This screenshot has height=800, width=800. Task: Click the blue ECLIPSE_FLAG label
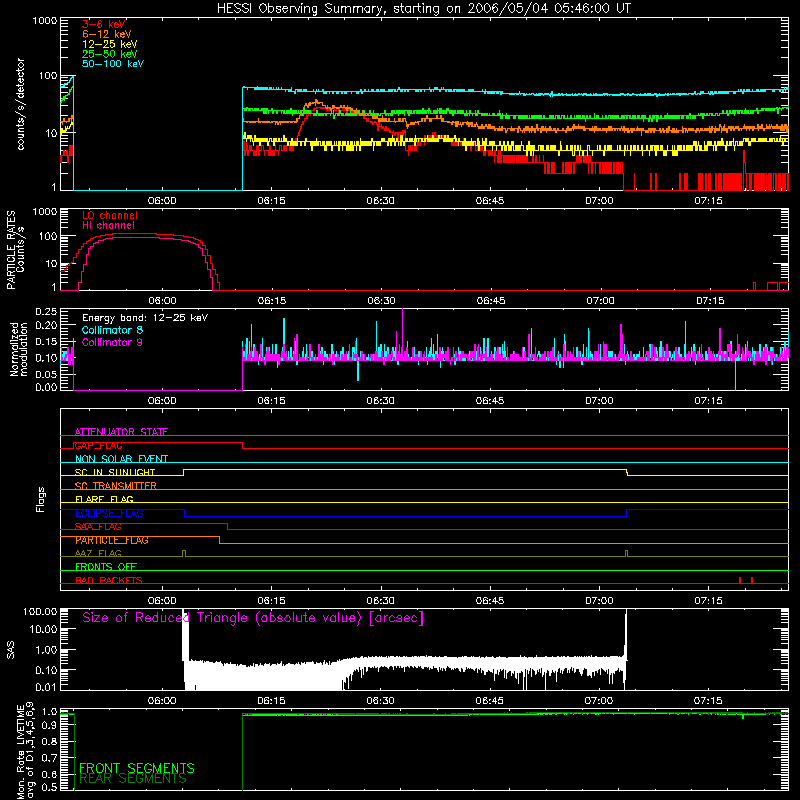[x=109, y=513]
